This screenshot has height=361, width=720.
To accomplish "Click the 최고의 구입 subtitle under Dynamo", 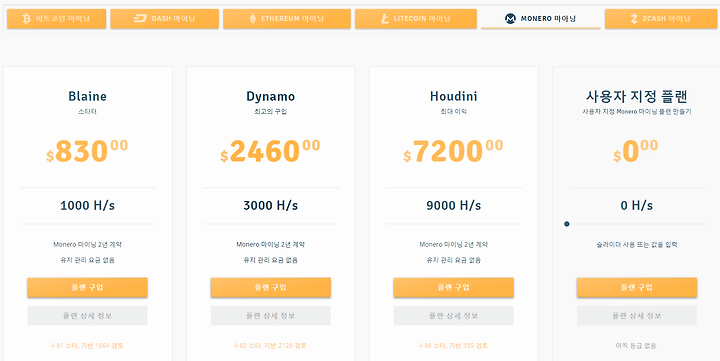I will [x=270, y=112].
